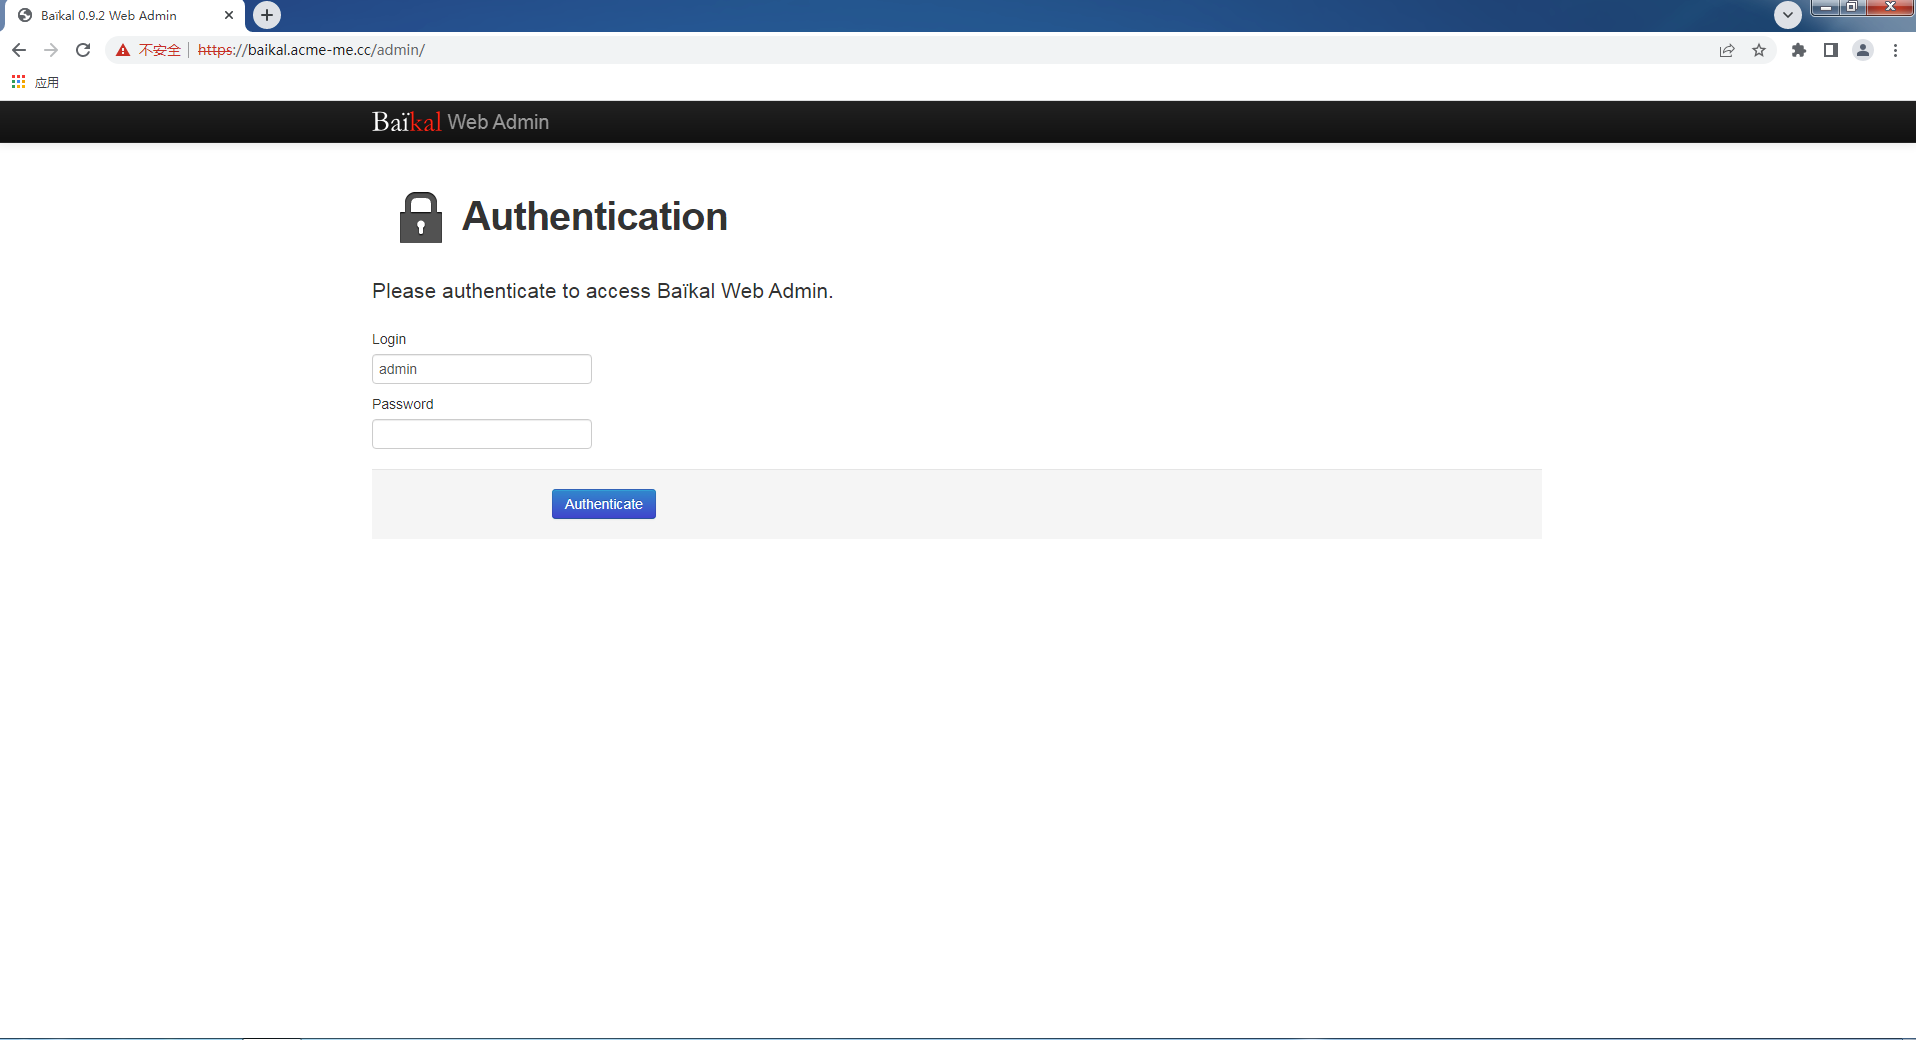Open the user profile avatar icon
The image size is (1916, 1040).
pos(1863,50)
